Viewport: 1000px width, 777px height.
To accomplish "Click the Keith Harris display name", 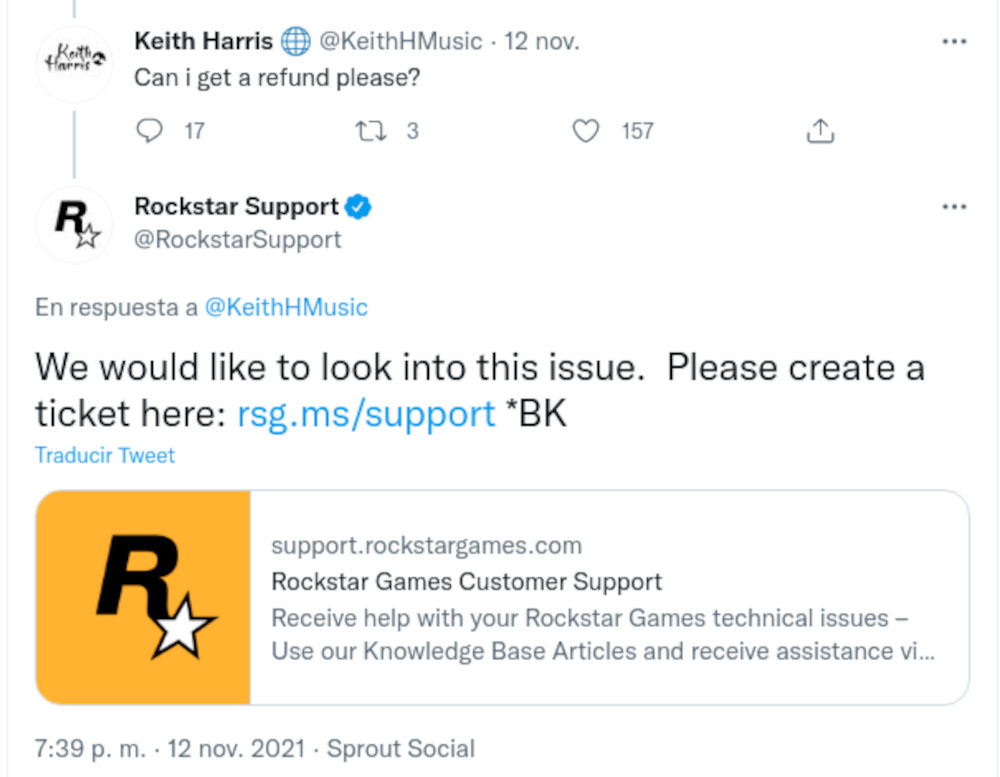I will tap(203, 42).
